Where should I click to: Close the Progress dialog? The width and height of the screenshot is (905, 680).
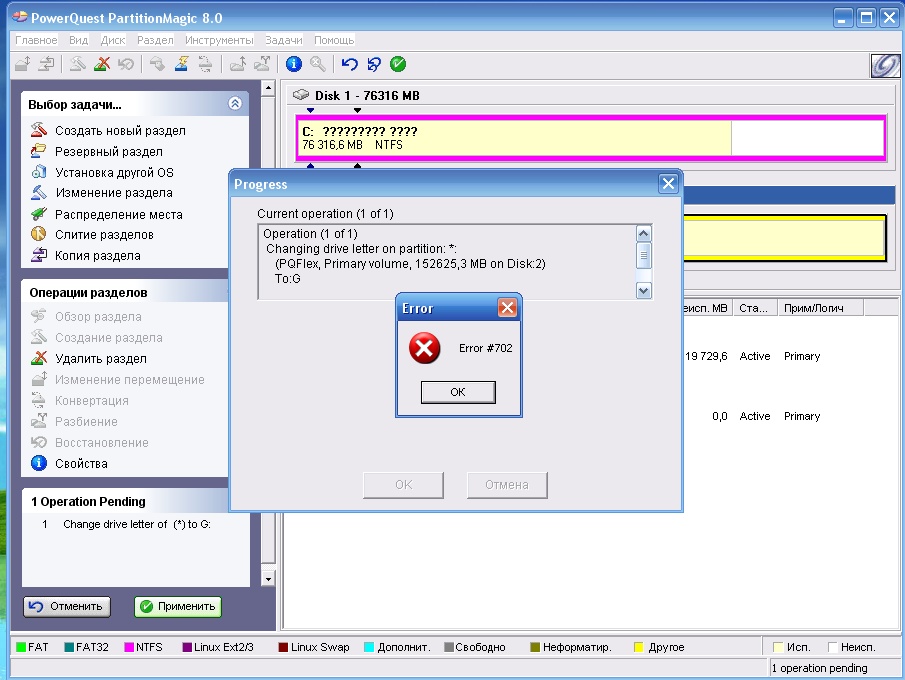(x=668, y=184)
